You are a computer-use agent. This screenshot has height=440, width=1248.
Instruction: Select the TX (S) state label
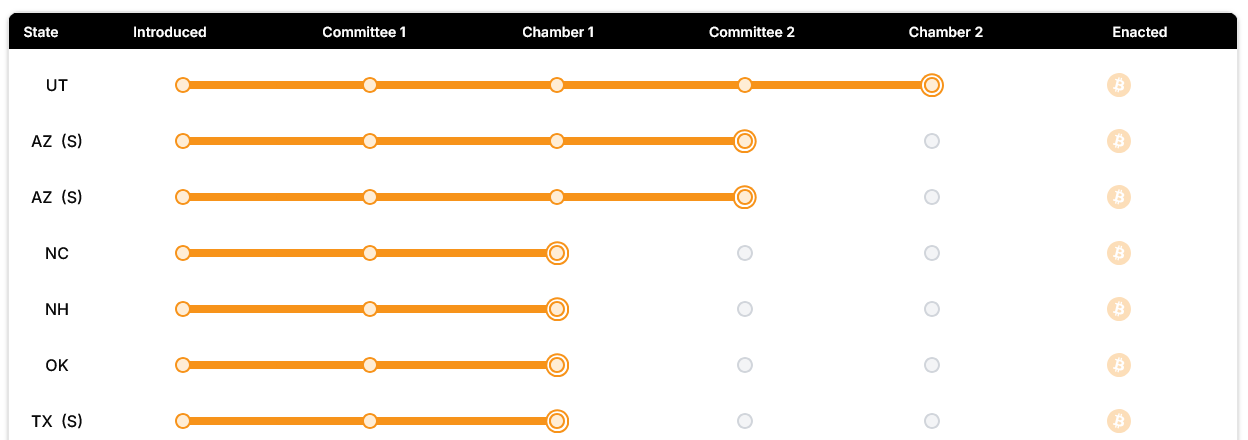point(57,422)
